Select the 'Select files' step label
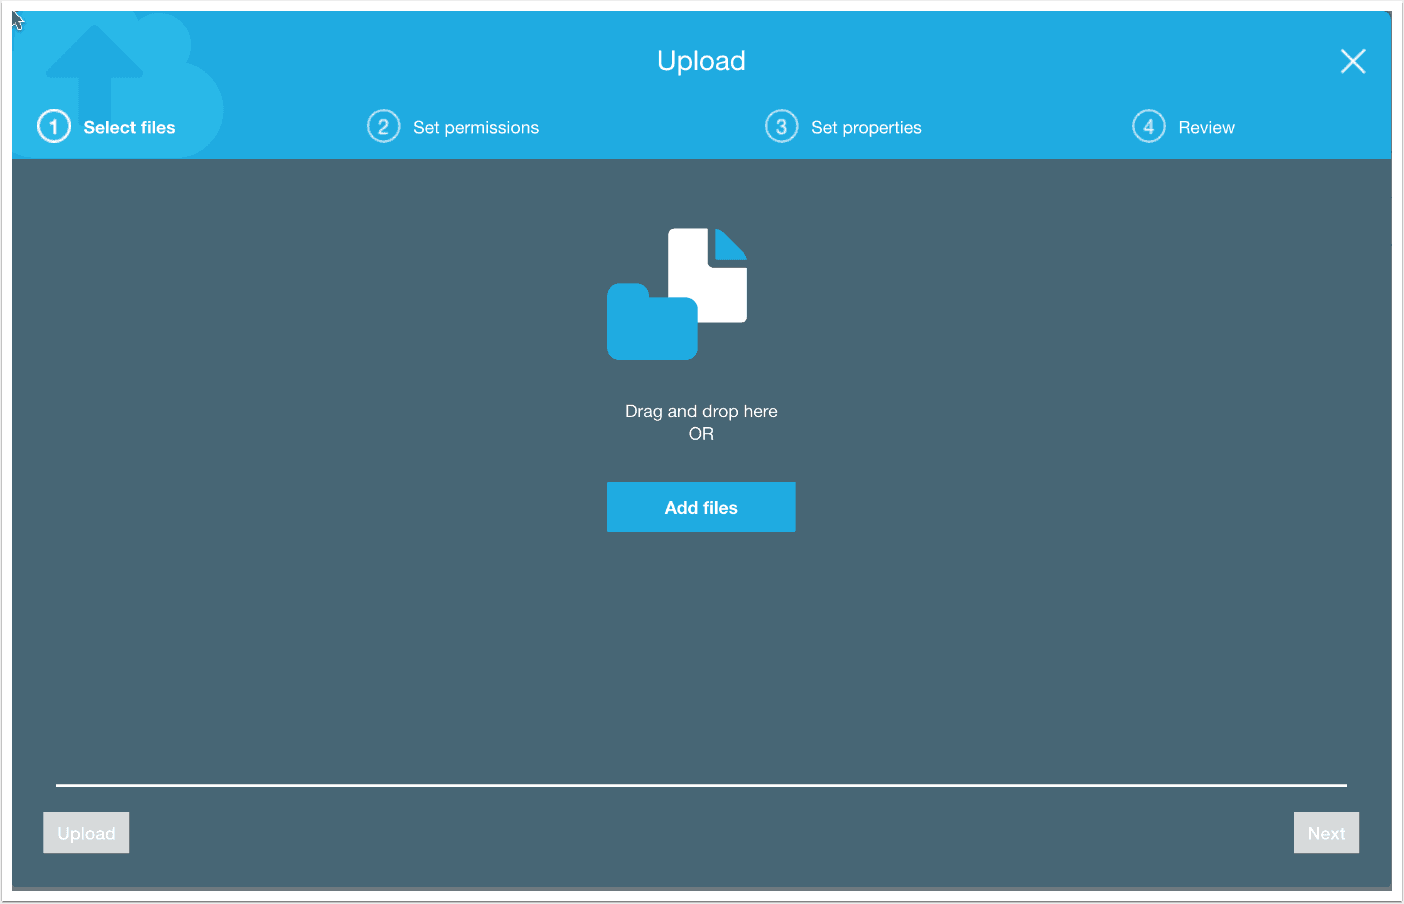 (x=129, y=128)
